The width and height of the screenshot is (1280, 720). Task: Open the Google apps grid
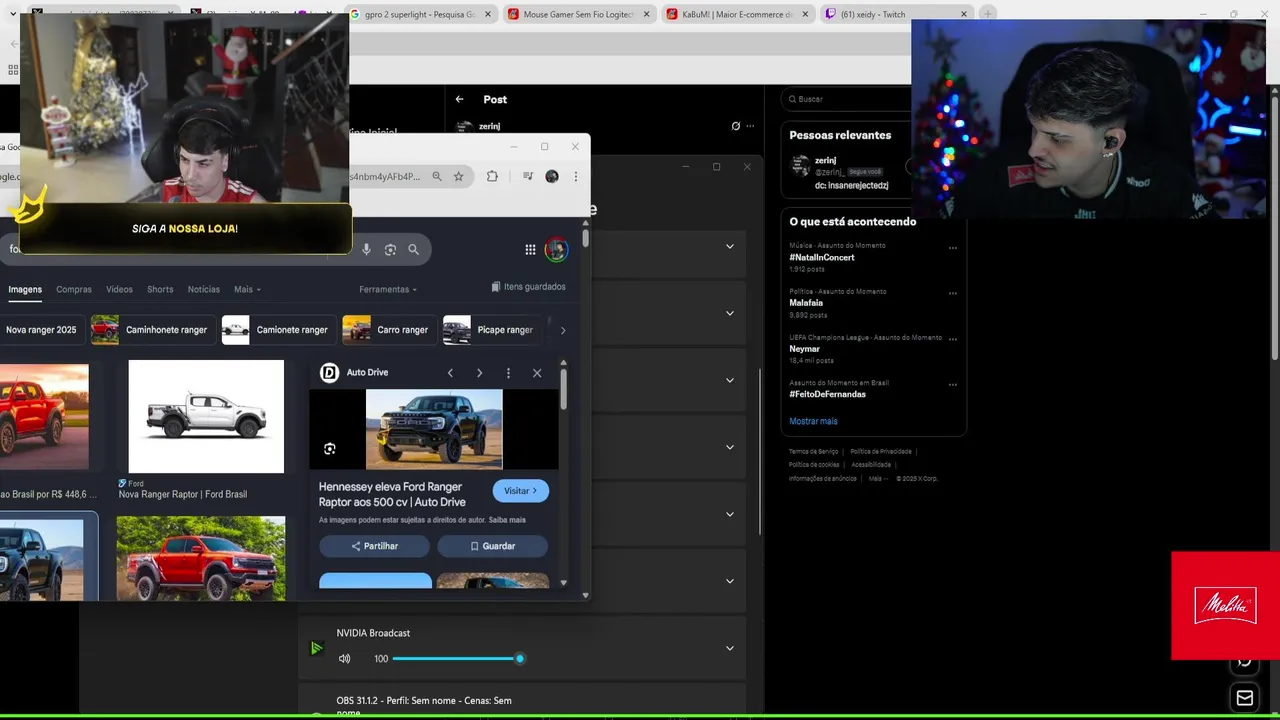tap(530, 249)
